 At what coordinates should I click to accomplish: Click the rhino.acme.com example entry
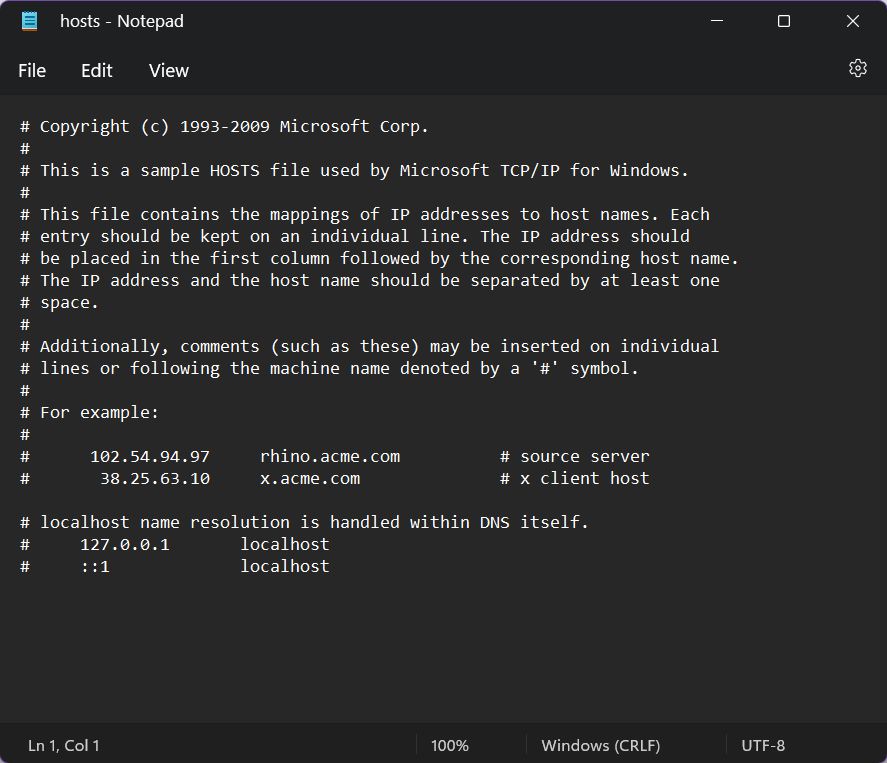[x=330, y=456]
